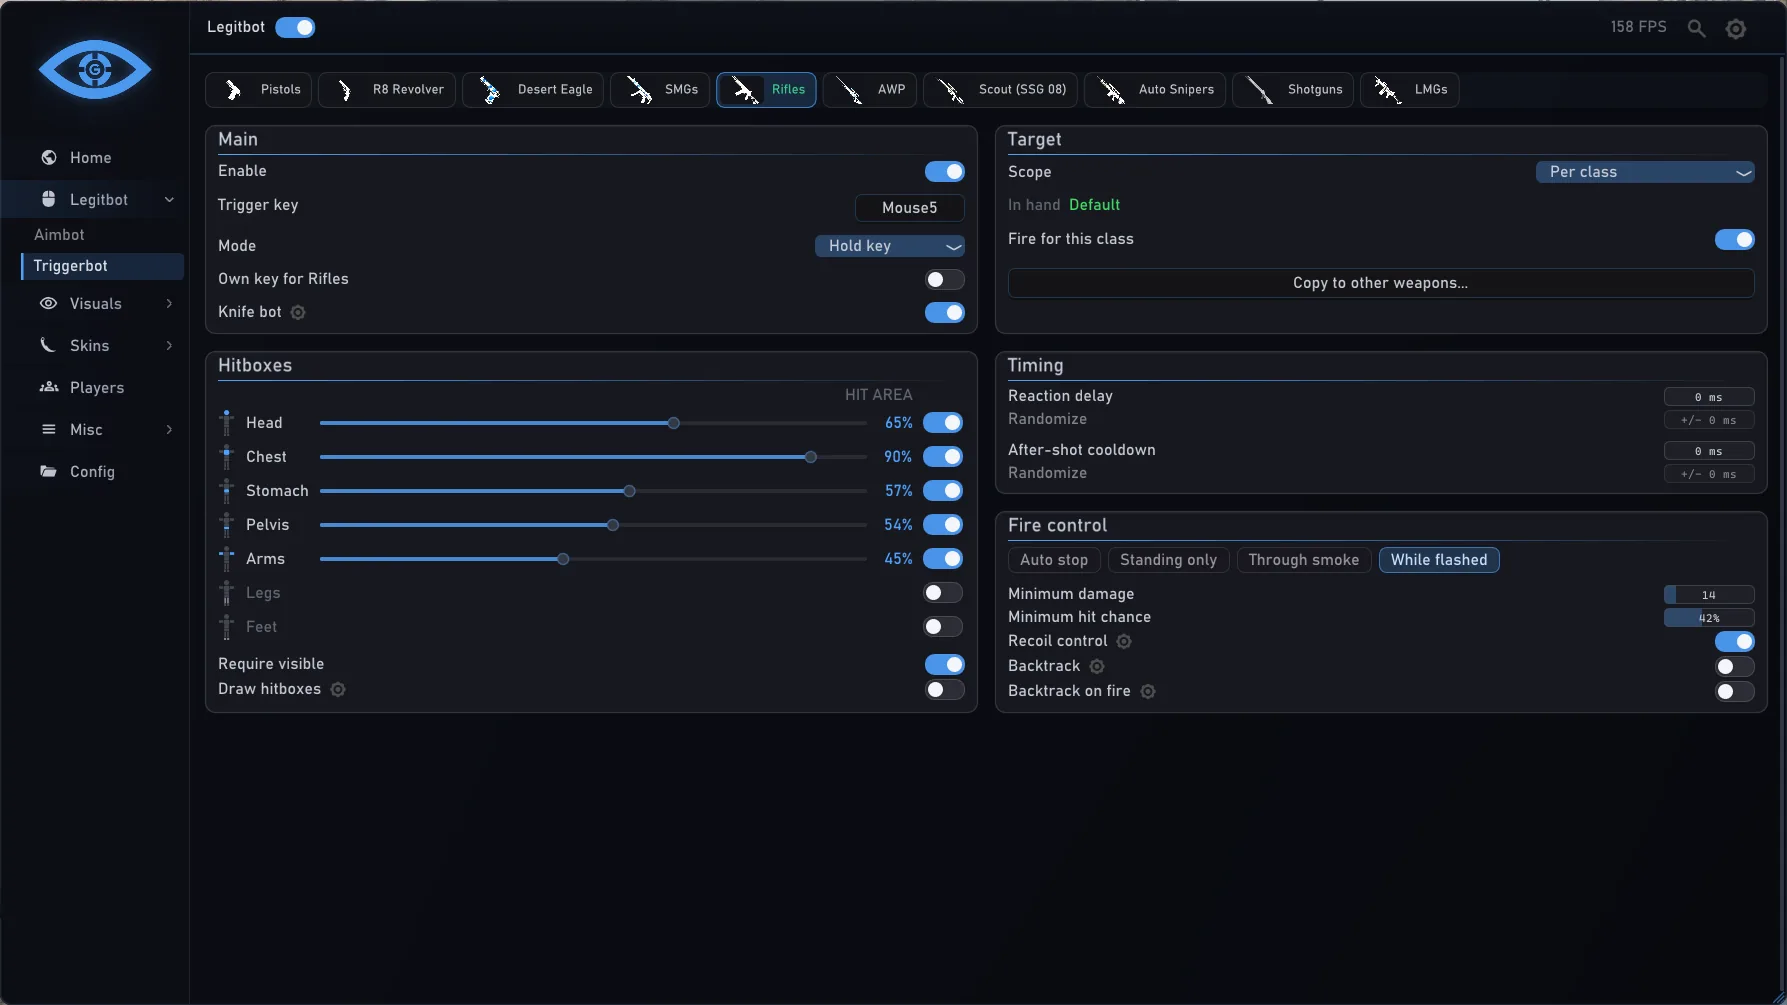Click the blue eye logo
This screenshot has height=1005, width=1787.
(95, 69)
